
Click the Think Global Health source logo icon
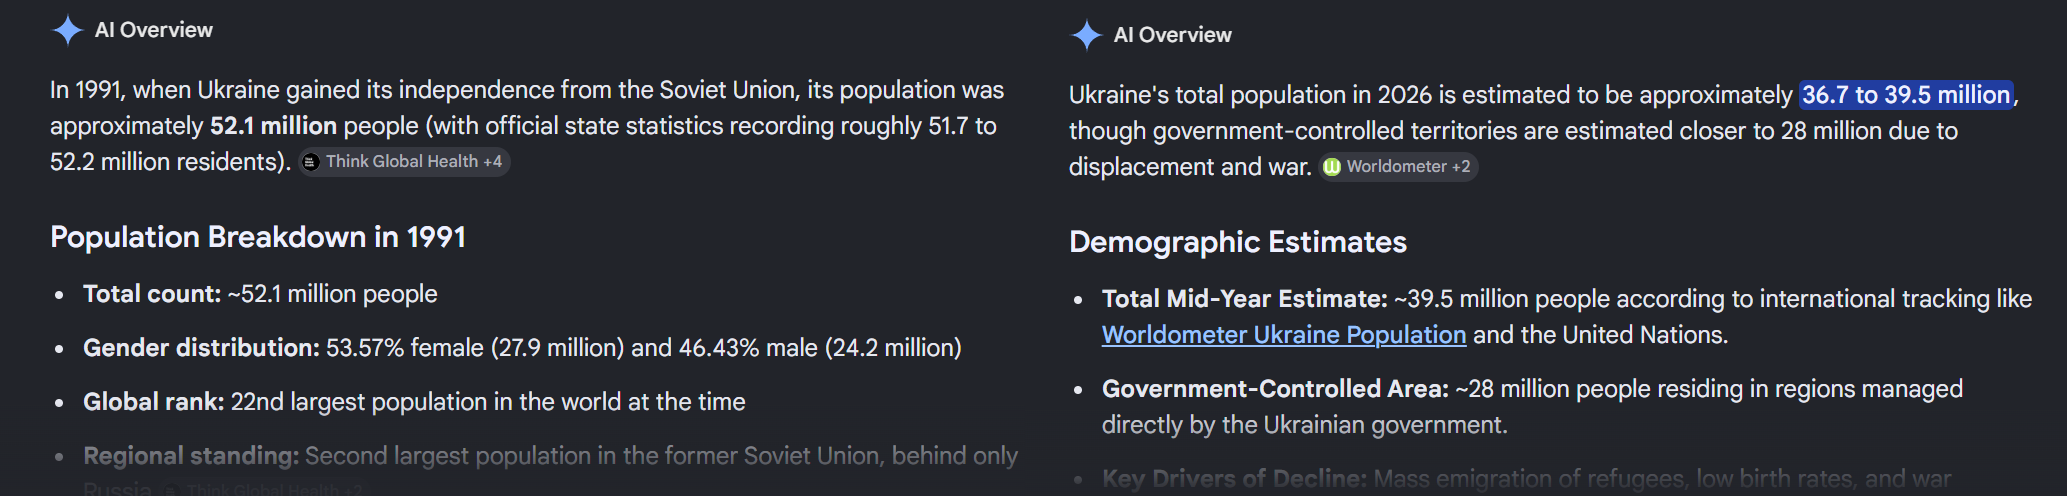(311, 162)
